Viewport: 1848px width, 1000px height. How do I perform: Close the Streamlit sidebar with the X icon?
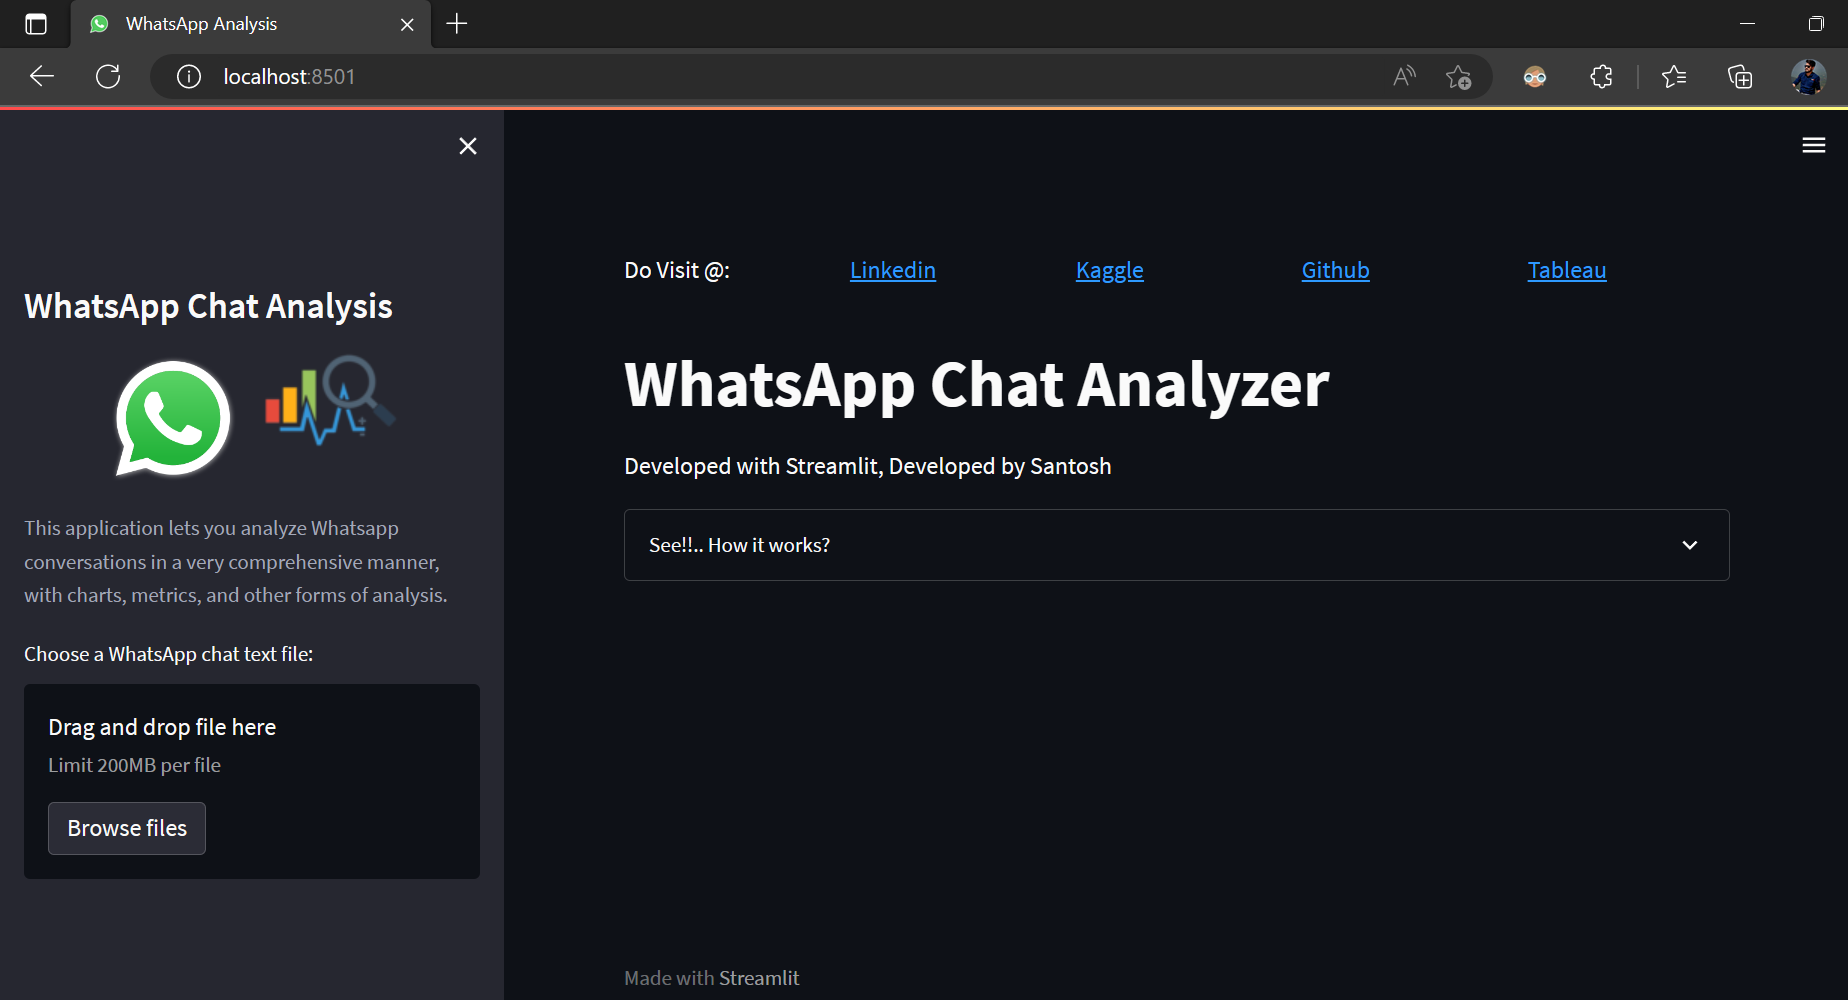point(467,146)
